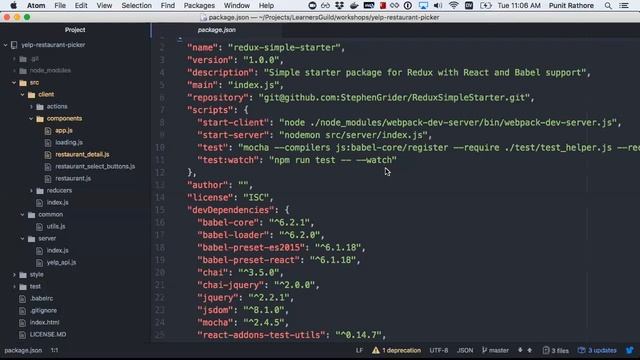Open the Selection menu
Viewport: 640px width, 360px height.
point(136,5)
